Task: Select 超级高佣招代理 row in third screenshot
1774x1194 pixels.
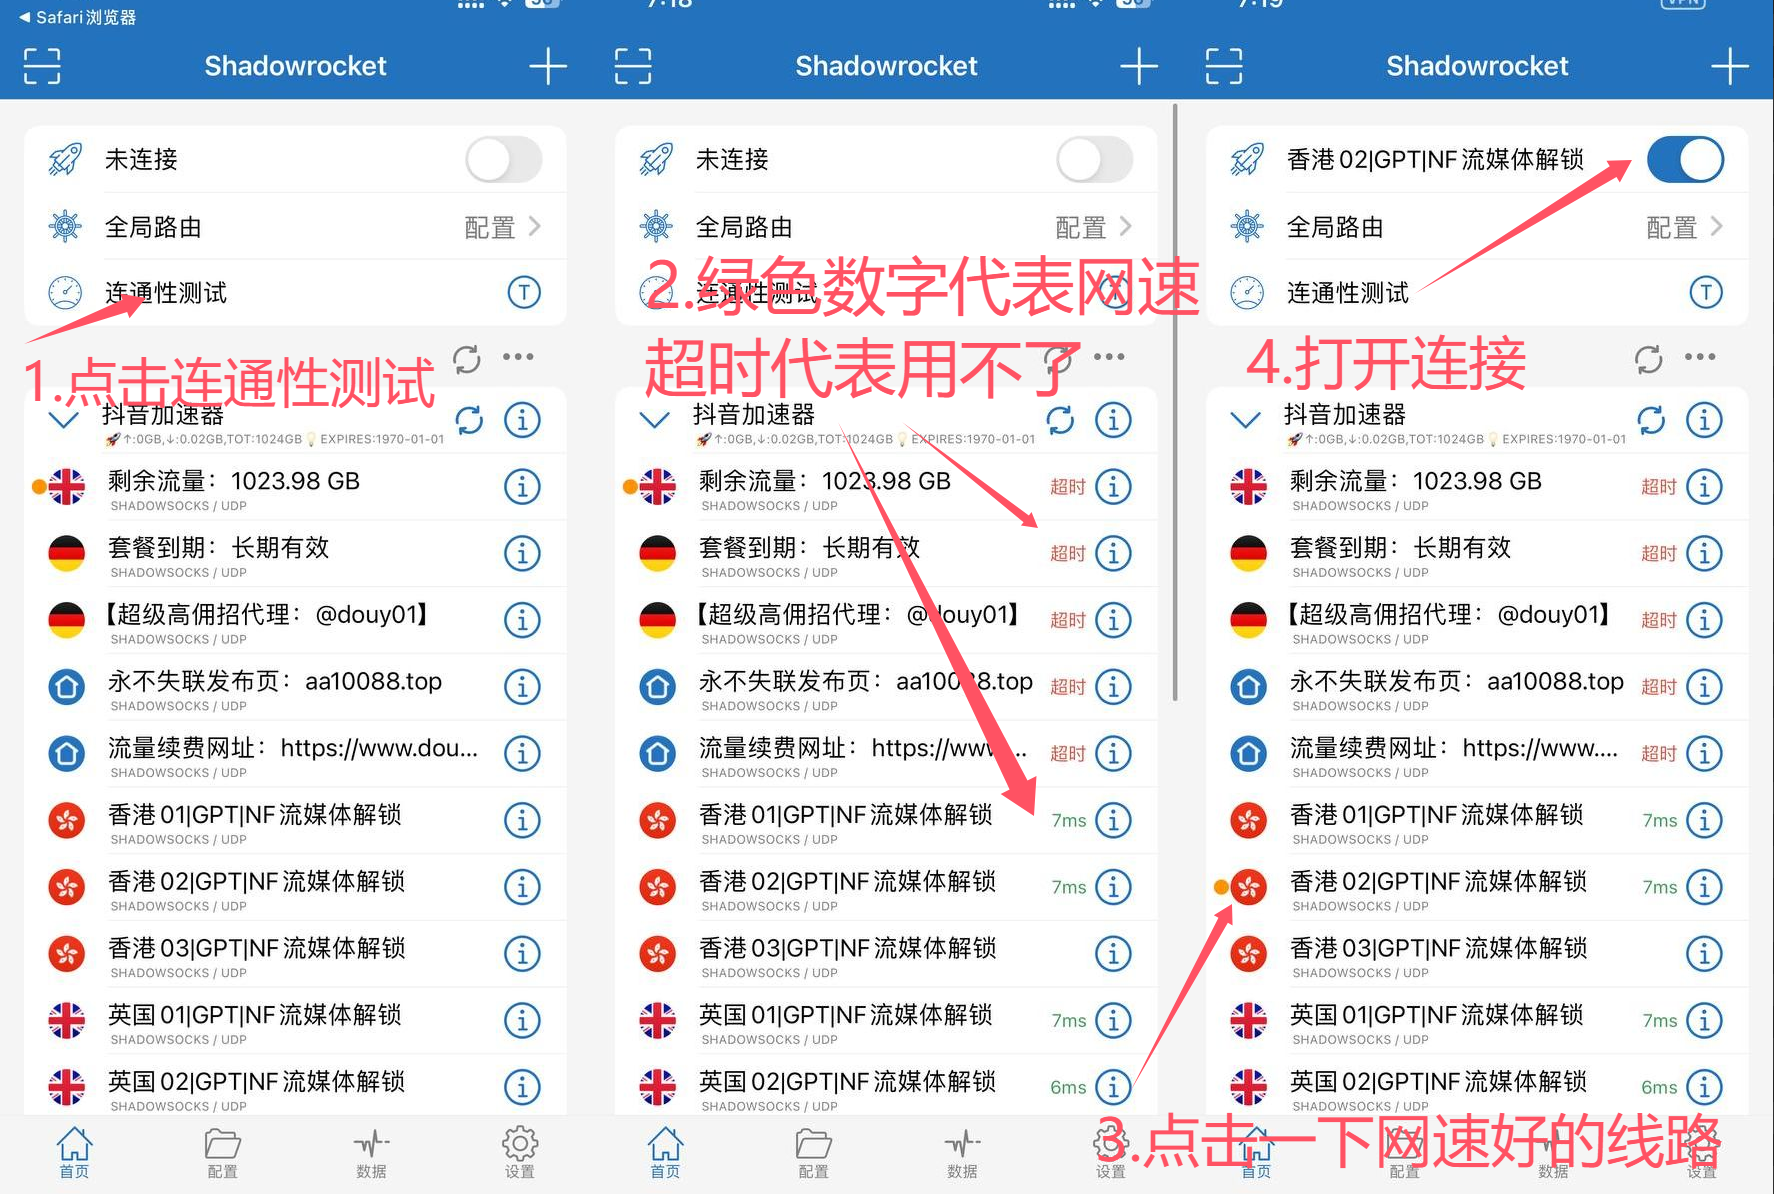Action: [x=1477, y=620]
